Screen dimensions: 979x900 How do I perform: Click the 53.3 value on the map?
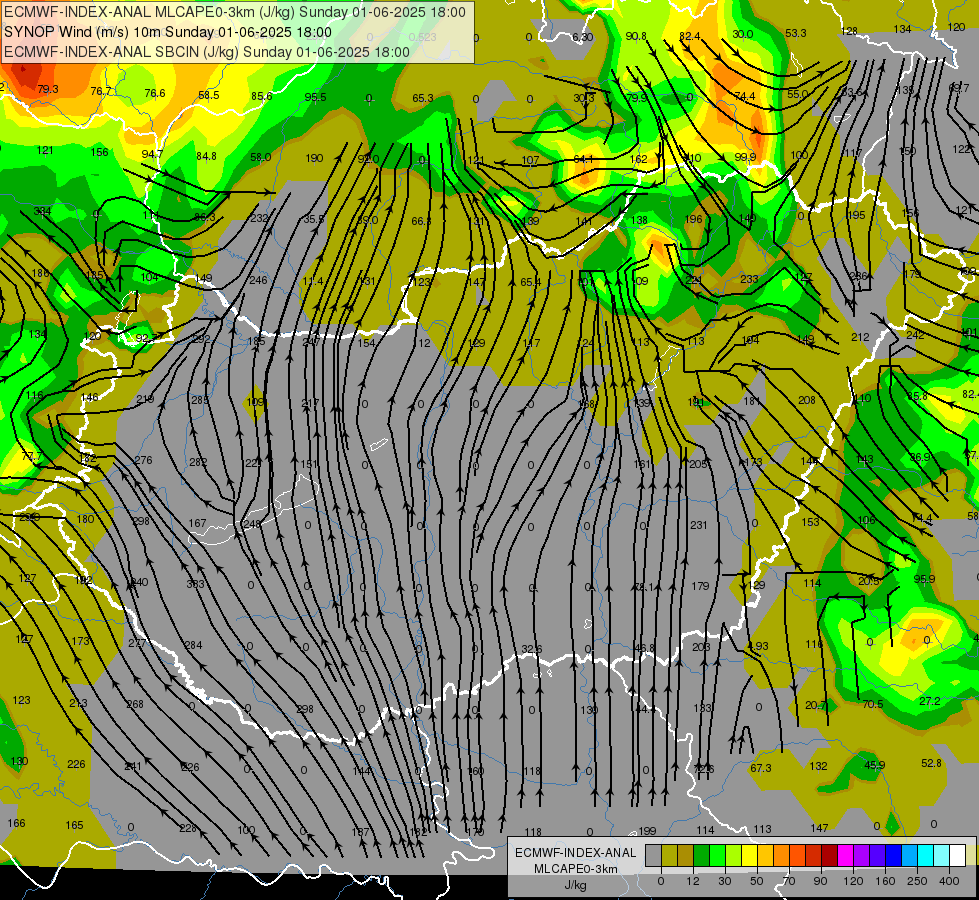pos(795,33)
